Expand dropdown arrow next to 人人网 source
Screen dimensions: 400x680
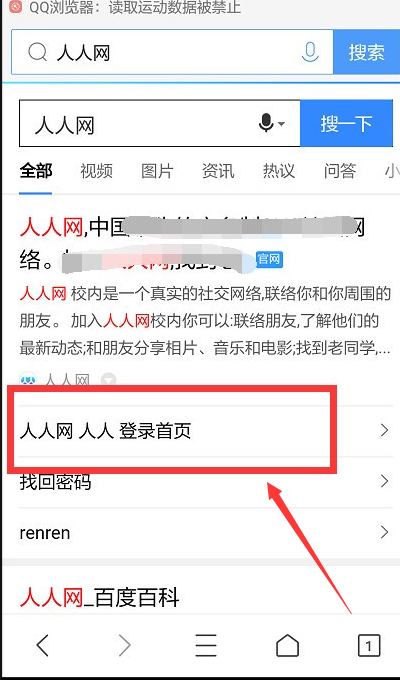pos(108,380)
